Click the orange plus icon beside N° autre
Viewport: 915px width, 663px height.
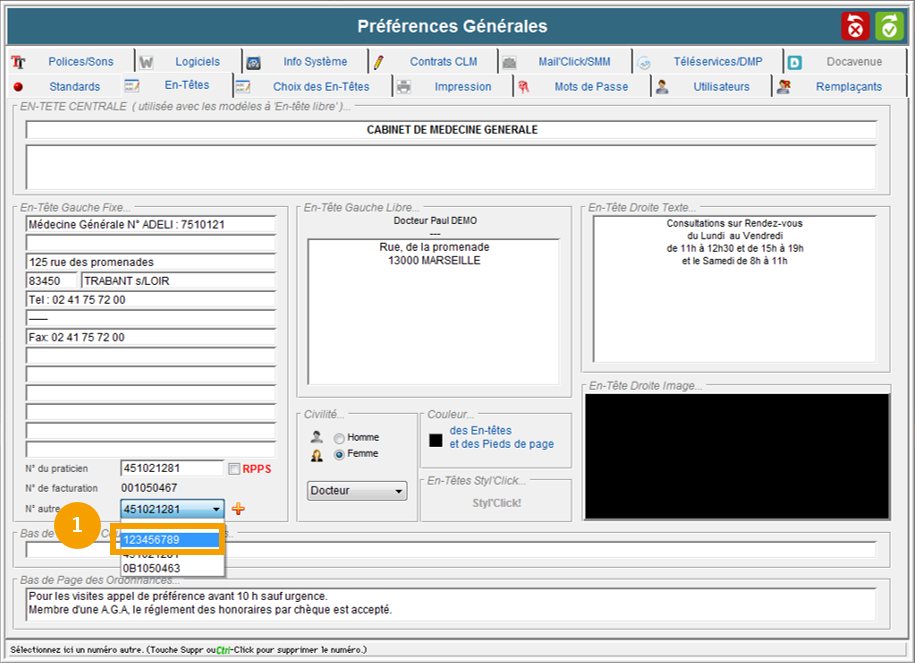click(x=238, y=509)
